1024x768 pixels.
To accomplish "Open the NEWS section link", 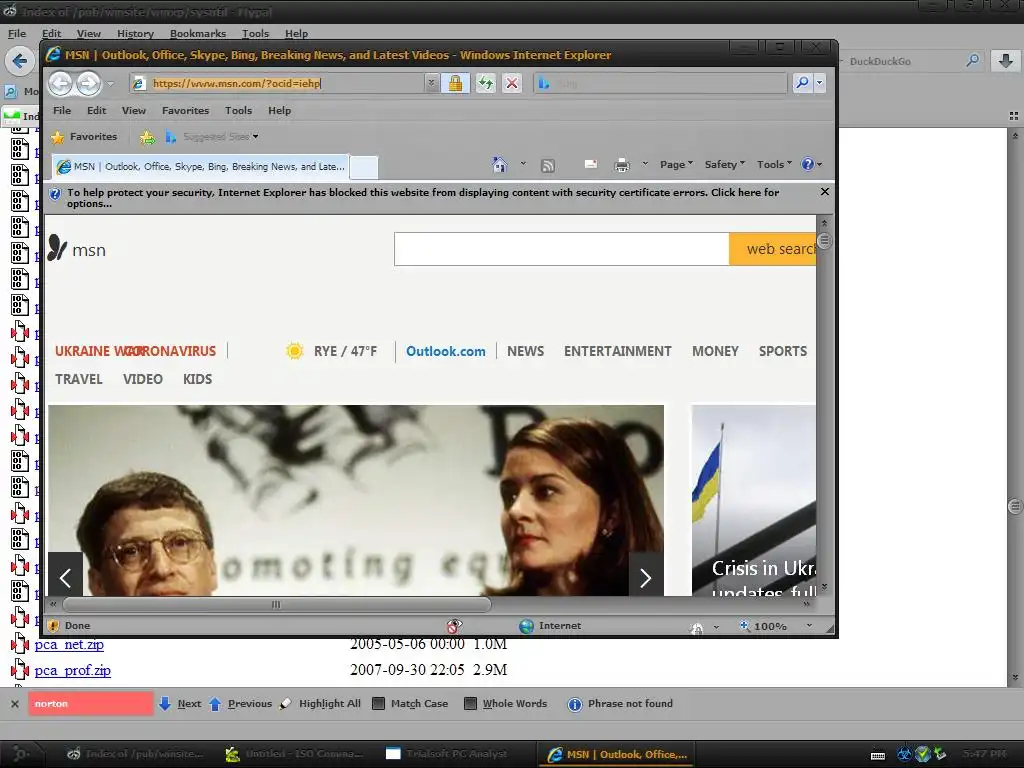I will (x=526, y=351).
